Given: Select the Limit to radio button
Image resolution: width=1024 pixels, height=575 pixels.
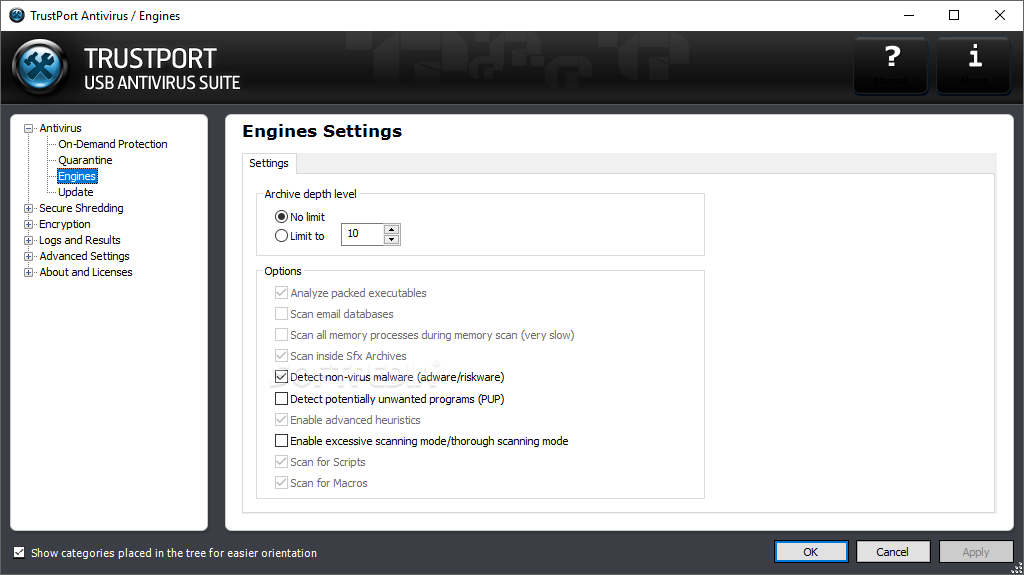Looking at the screenshot, I should pyautogui.click(x=281, y=236).
